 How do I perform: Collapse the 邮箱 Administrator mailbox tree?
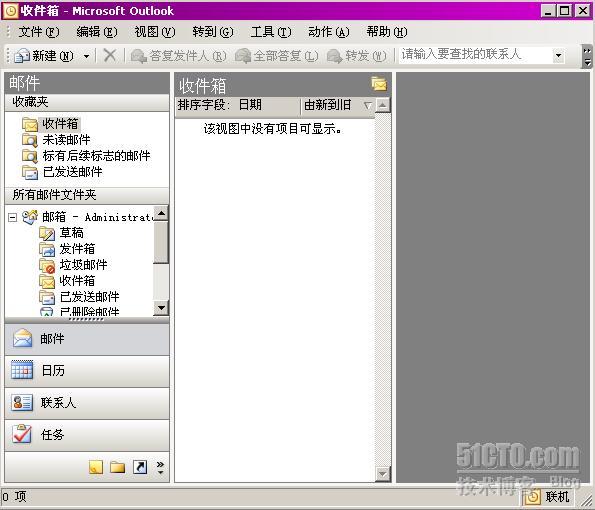[13, 217]
